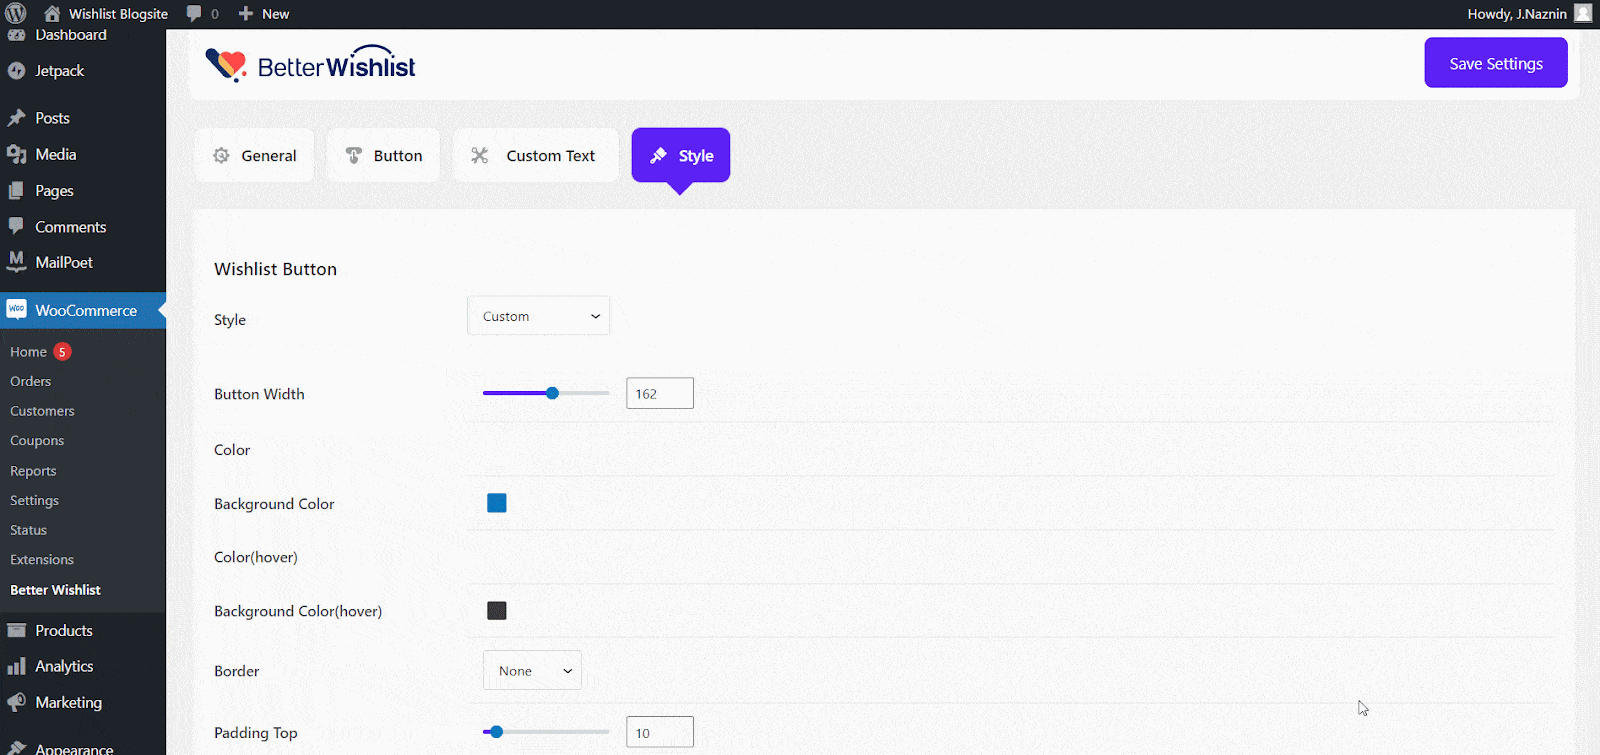Open WooCommerce Customers submenu
Image resolution: width=1600 pixels, height=755 pixels.
(42, 411)
